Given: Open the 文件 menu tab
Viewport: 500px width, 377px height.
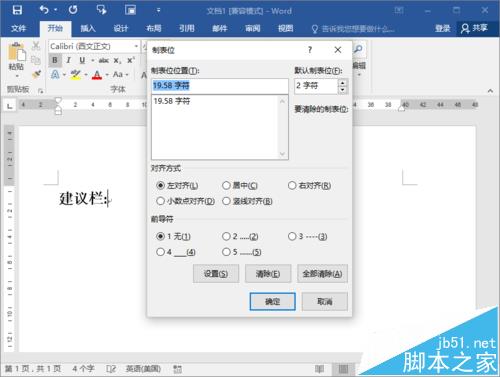Looking at the screenshot, I should [18, 28].
